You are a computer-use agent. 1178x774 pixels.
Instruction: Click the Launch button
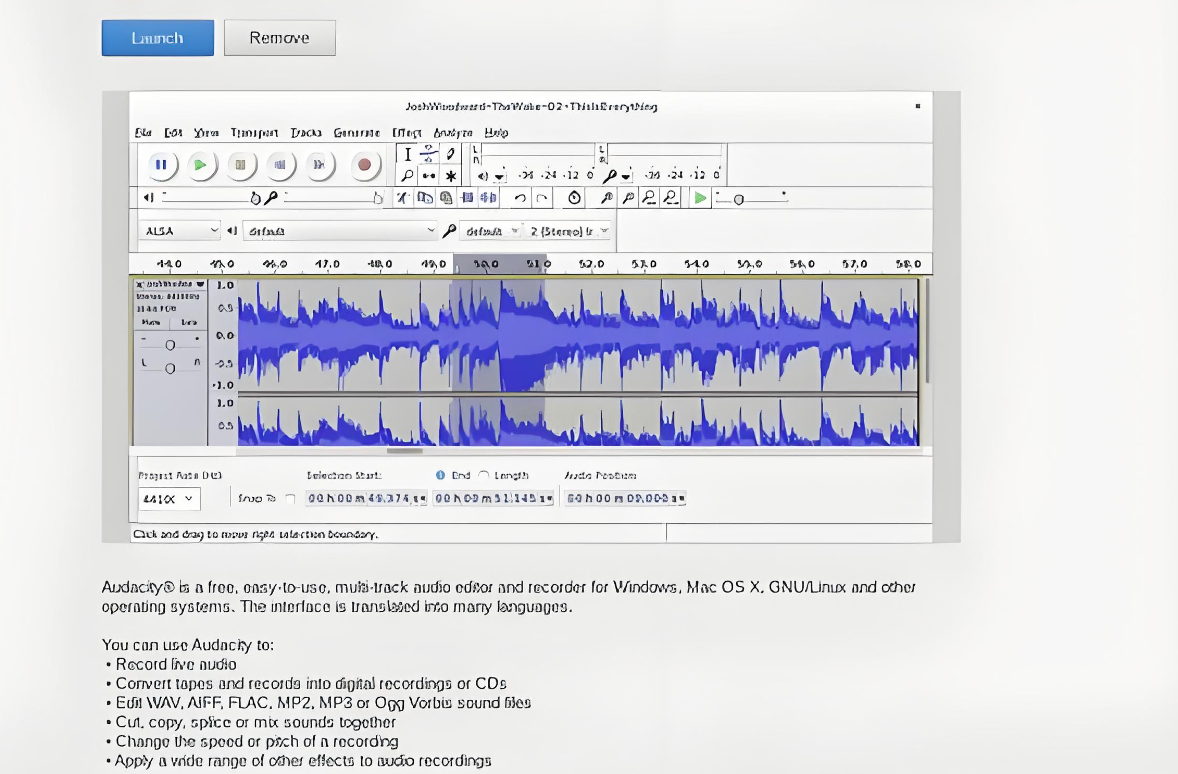[157, 38]
